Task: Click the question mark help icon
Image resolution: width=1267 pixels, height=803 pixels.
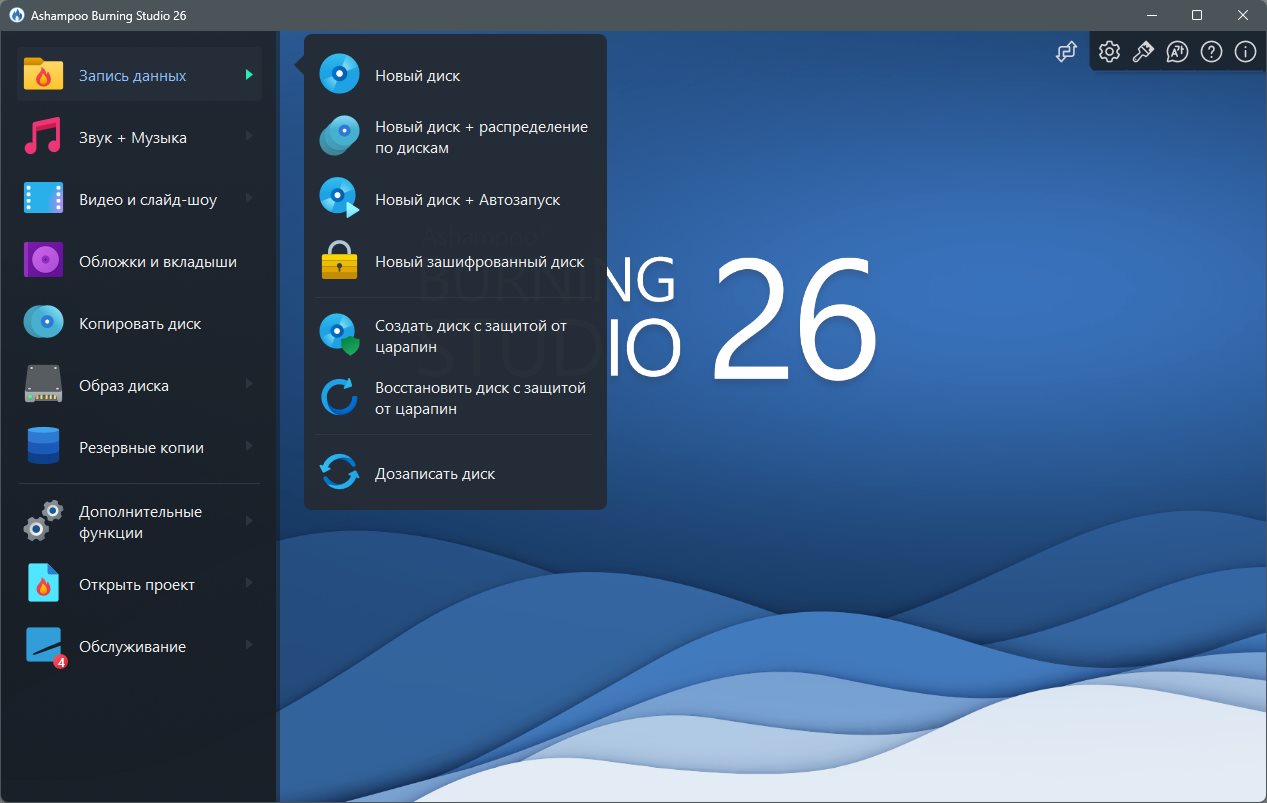Action: (x=1211, y=52)
